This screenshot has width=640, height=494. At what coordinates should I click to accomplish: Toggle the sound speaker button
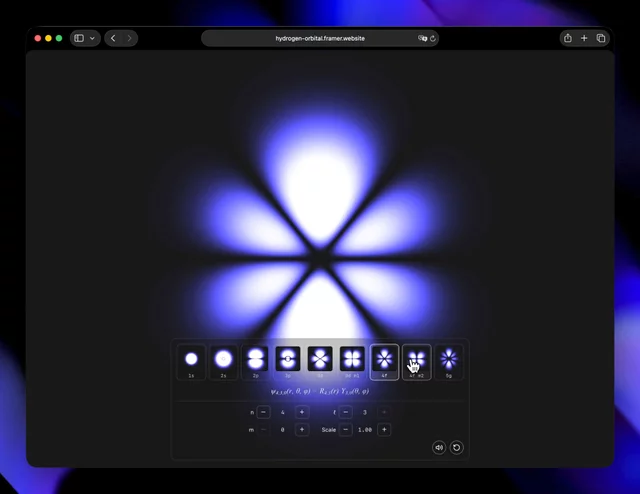click(439, 447)
